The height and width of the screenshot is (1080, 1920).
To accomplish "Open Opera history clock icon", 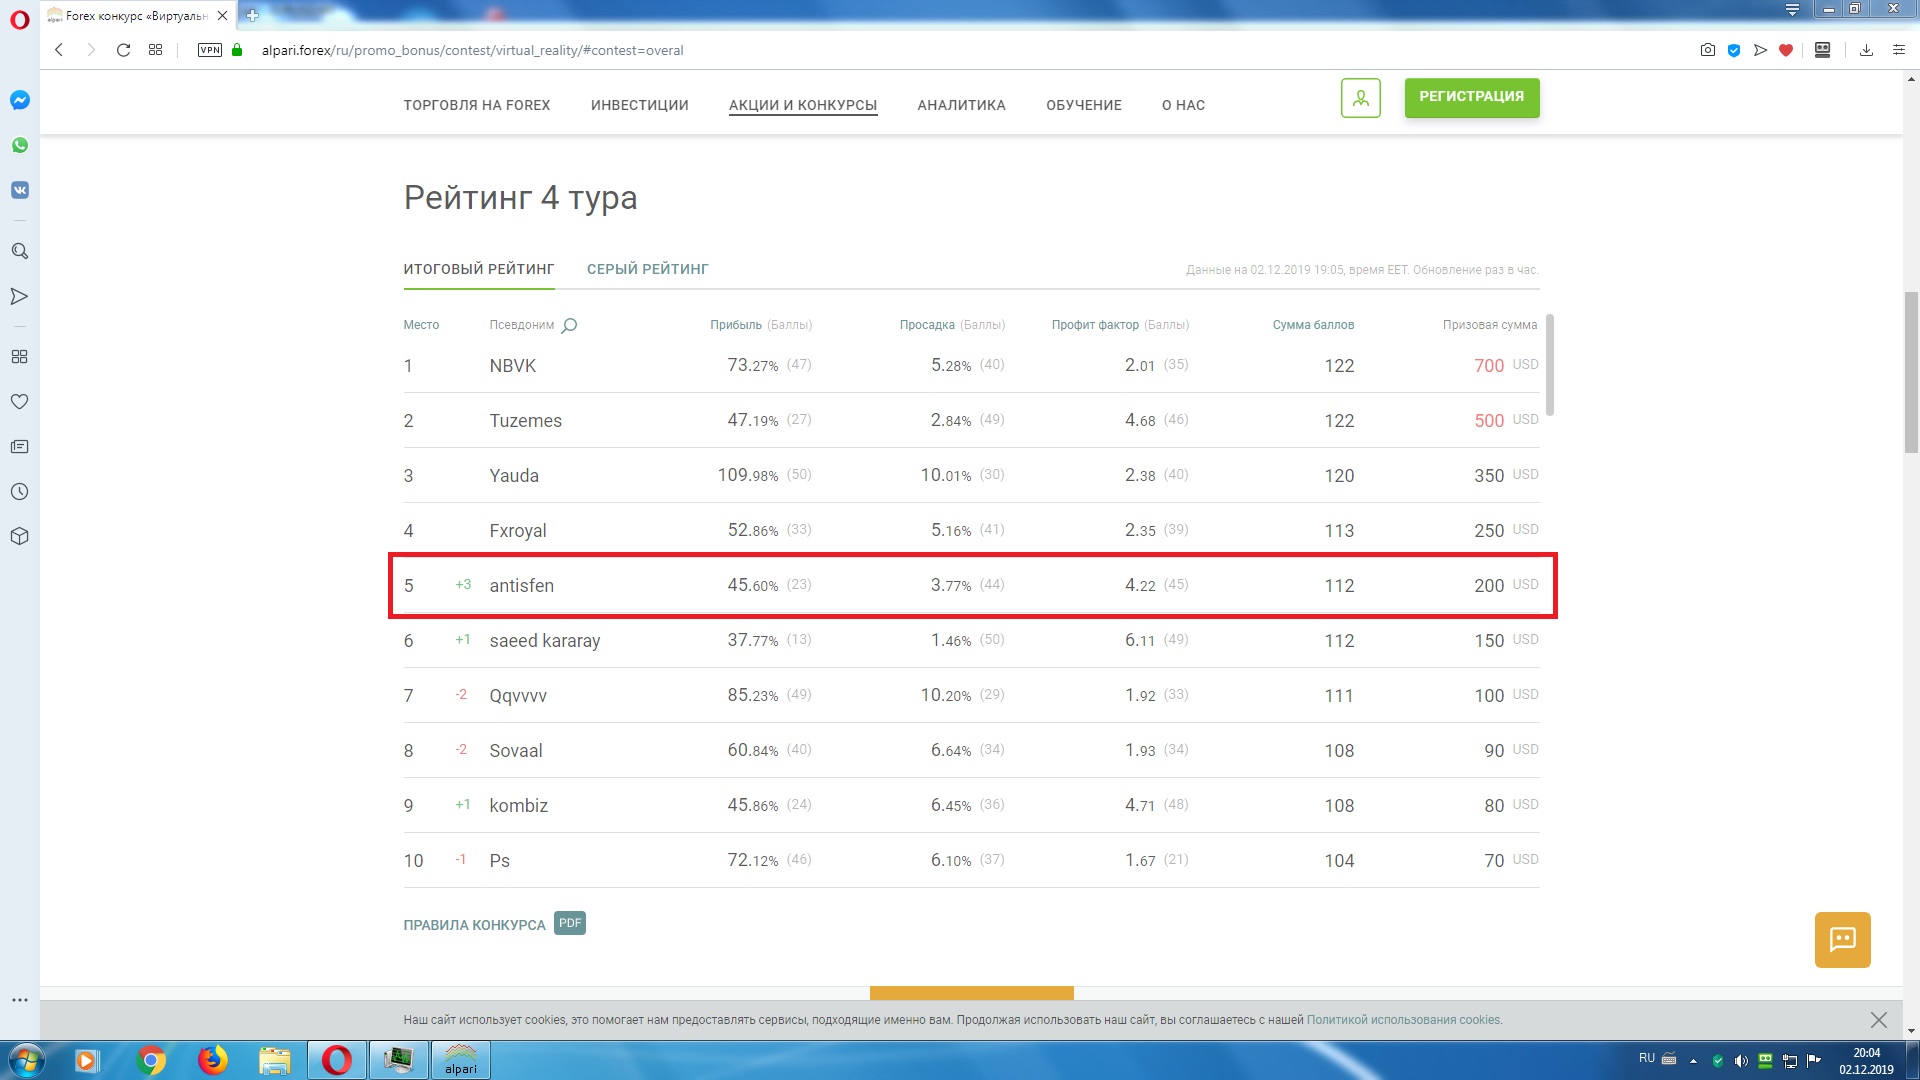I will pos(19,491).
